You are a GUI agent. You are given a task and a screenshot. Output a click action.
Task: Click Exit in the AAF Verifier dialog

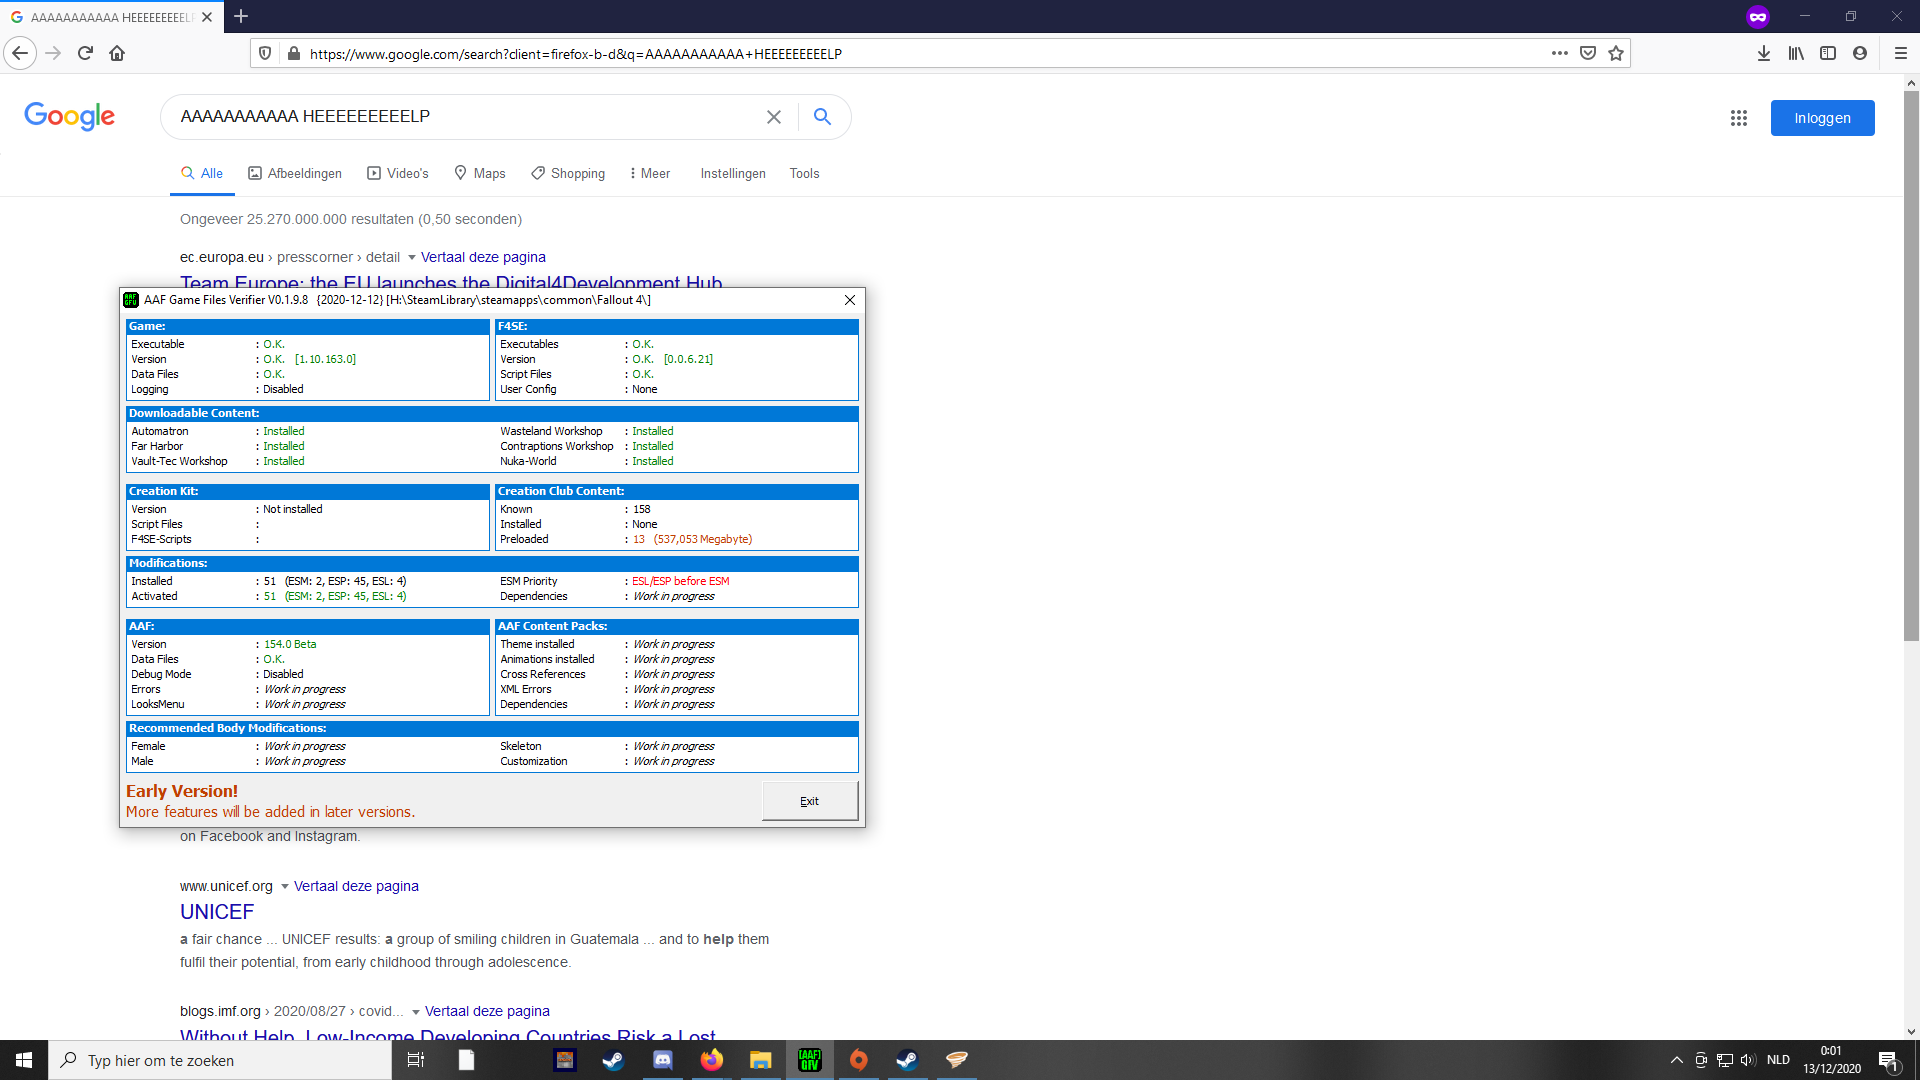point(810,801)
